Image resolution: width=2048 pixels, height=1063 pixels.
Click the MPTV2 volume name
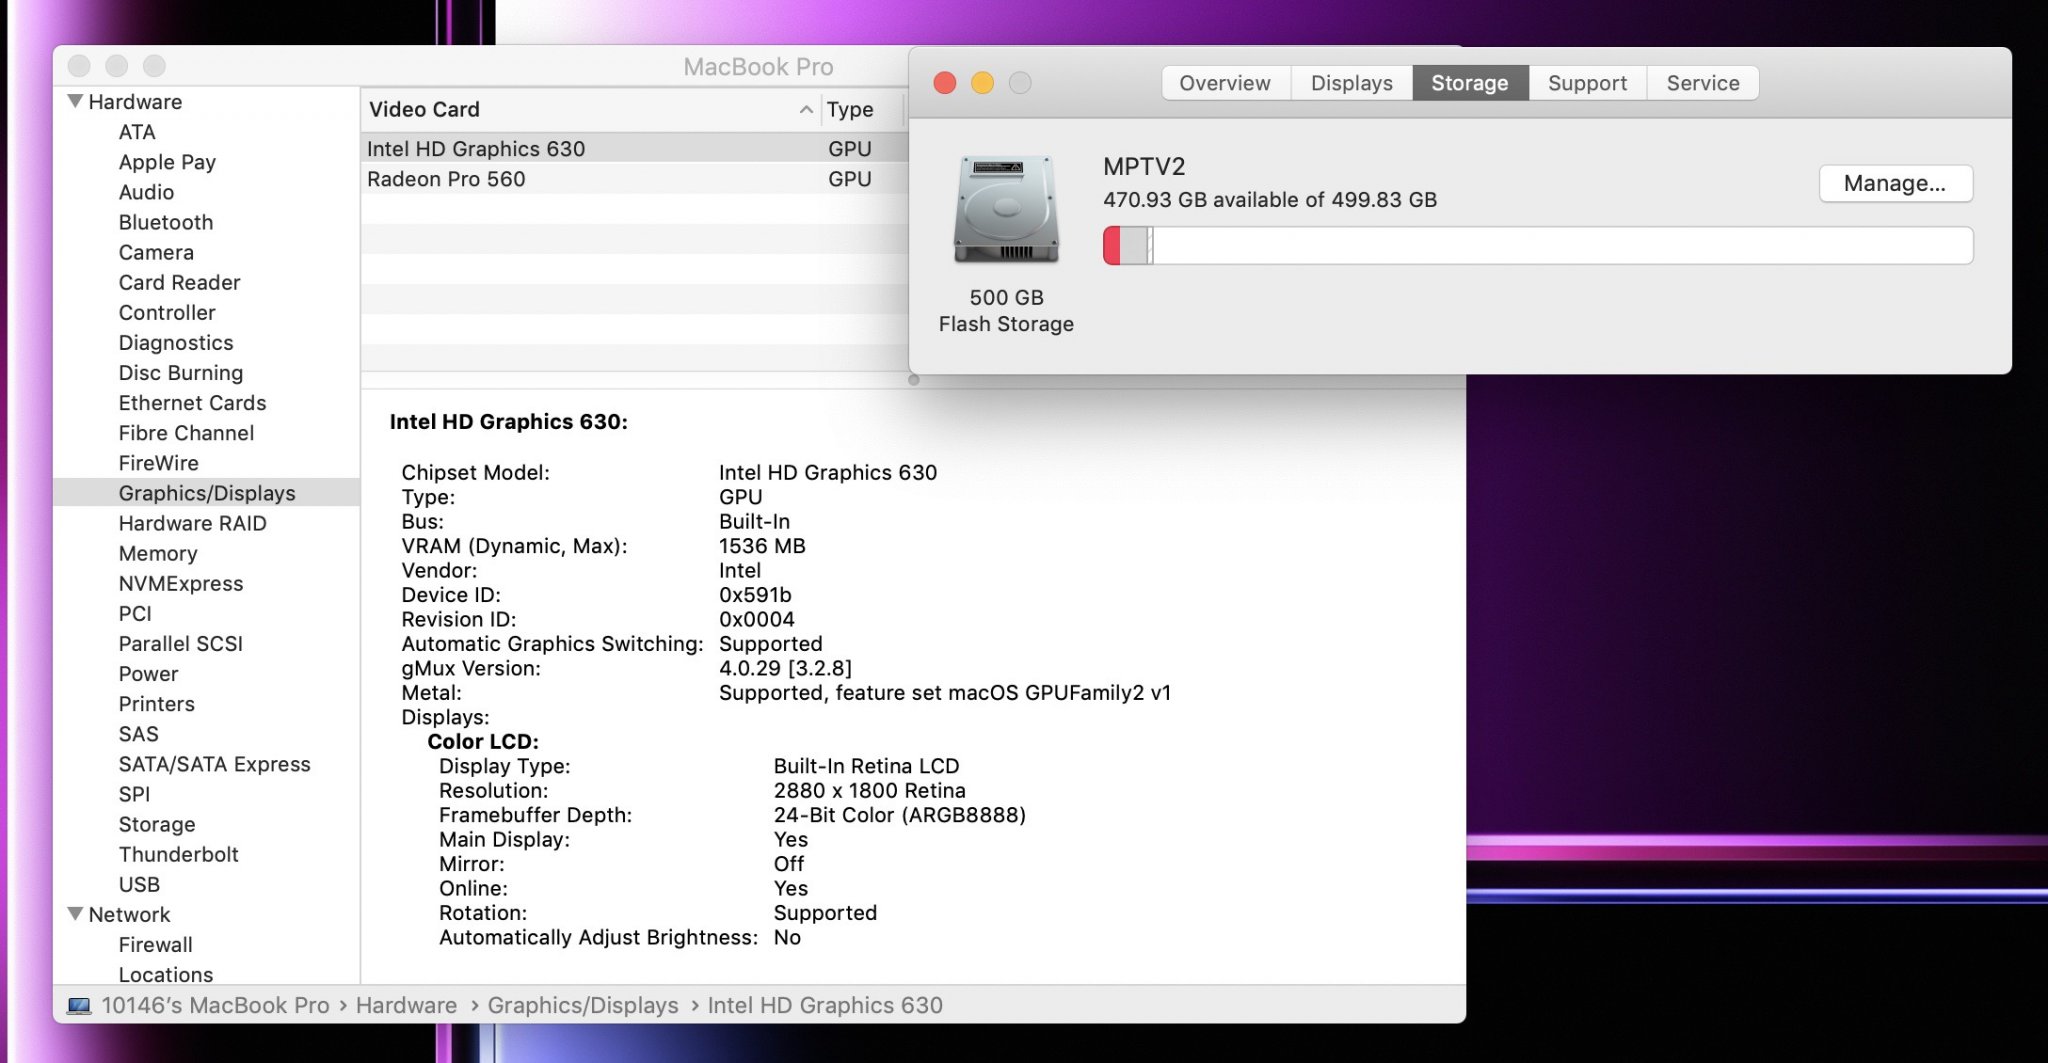tap(1144, 166)
